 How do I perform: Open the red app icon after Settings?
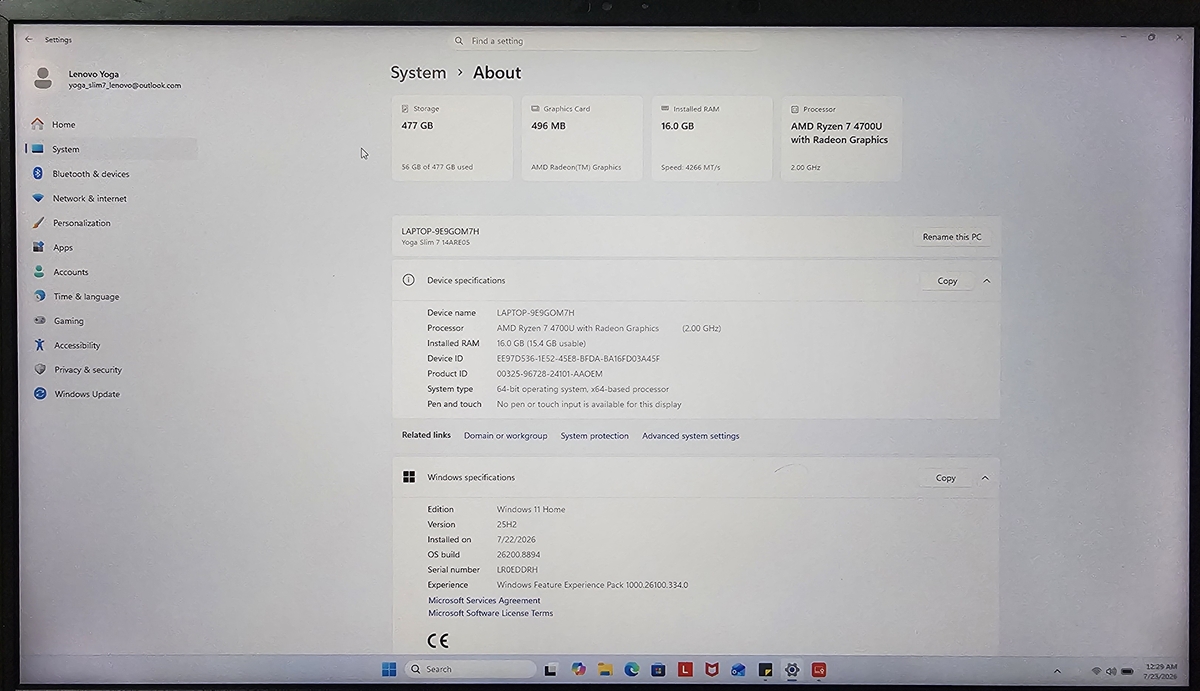pos(819,669)
